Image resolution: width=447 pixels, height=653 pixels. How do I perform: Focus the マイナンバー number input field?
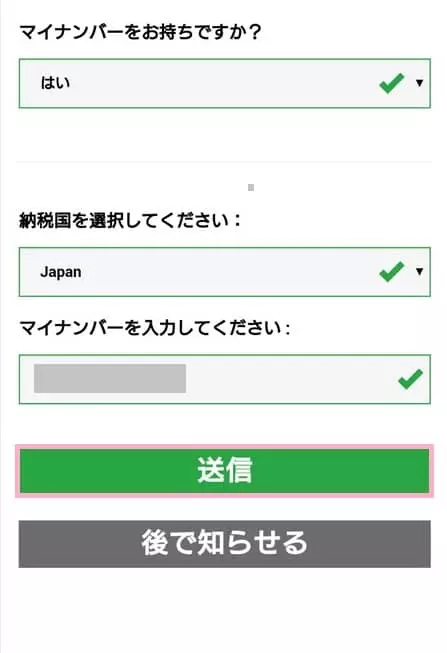point(225,379)
